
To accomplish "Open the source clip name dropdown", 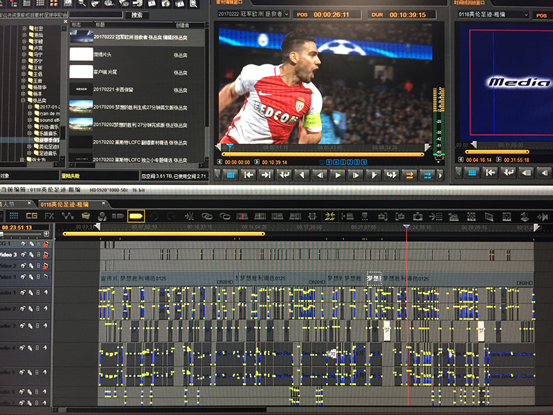I will [286, 14].
